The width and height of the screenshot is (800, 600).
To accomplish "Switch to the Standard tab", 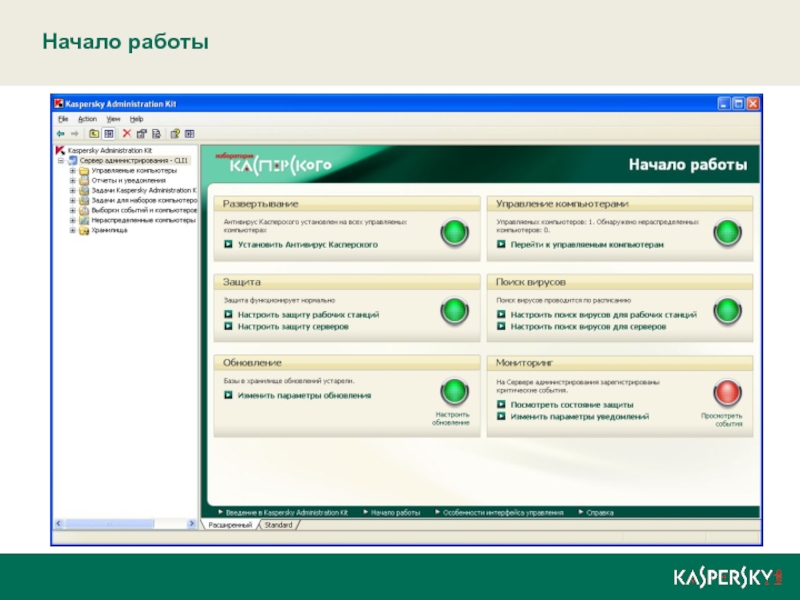I will coord(278,525).
